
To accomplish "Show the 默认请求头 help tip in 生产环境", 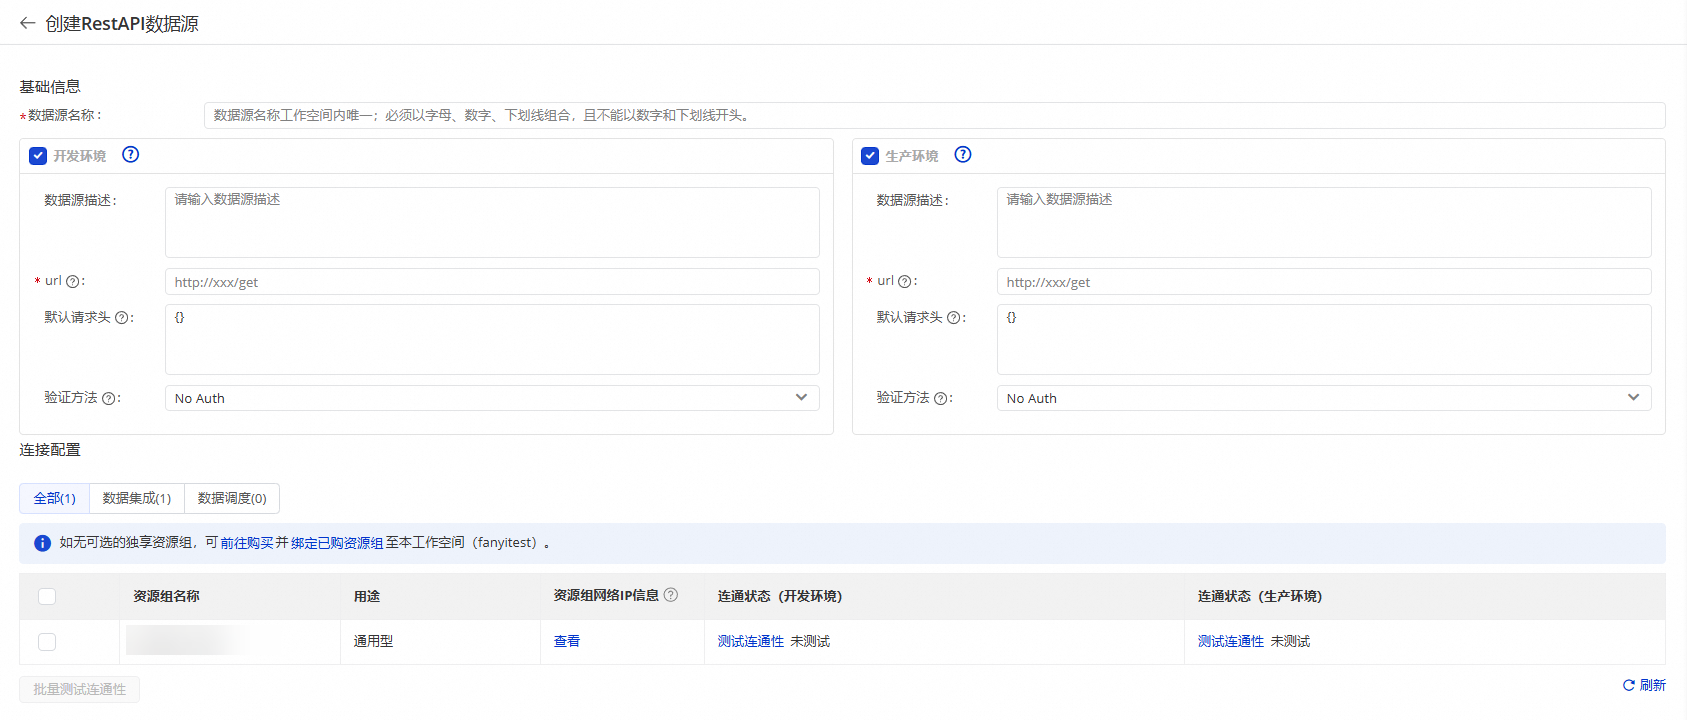I will [x=954, y=318].
